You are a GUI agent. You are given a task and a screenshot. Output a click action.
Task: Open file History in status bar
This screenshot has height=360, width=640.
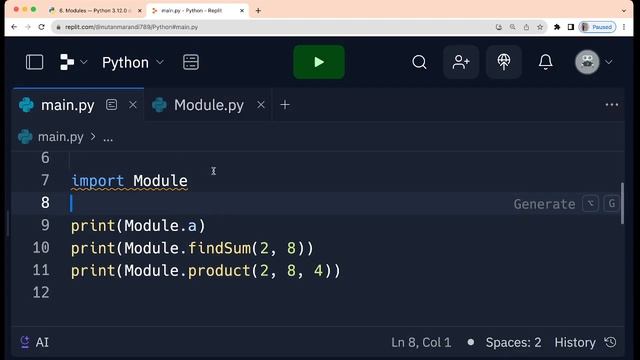pyautogui.click(x=575, y=342)
